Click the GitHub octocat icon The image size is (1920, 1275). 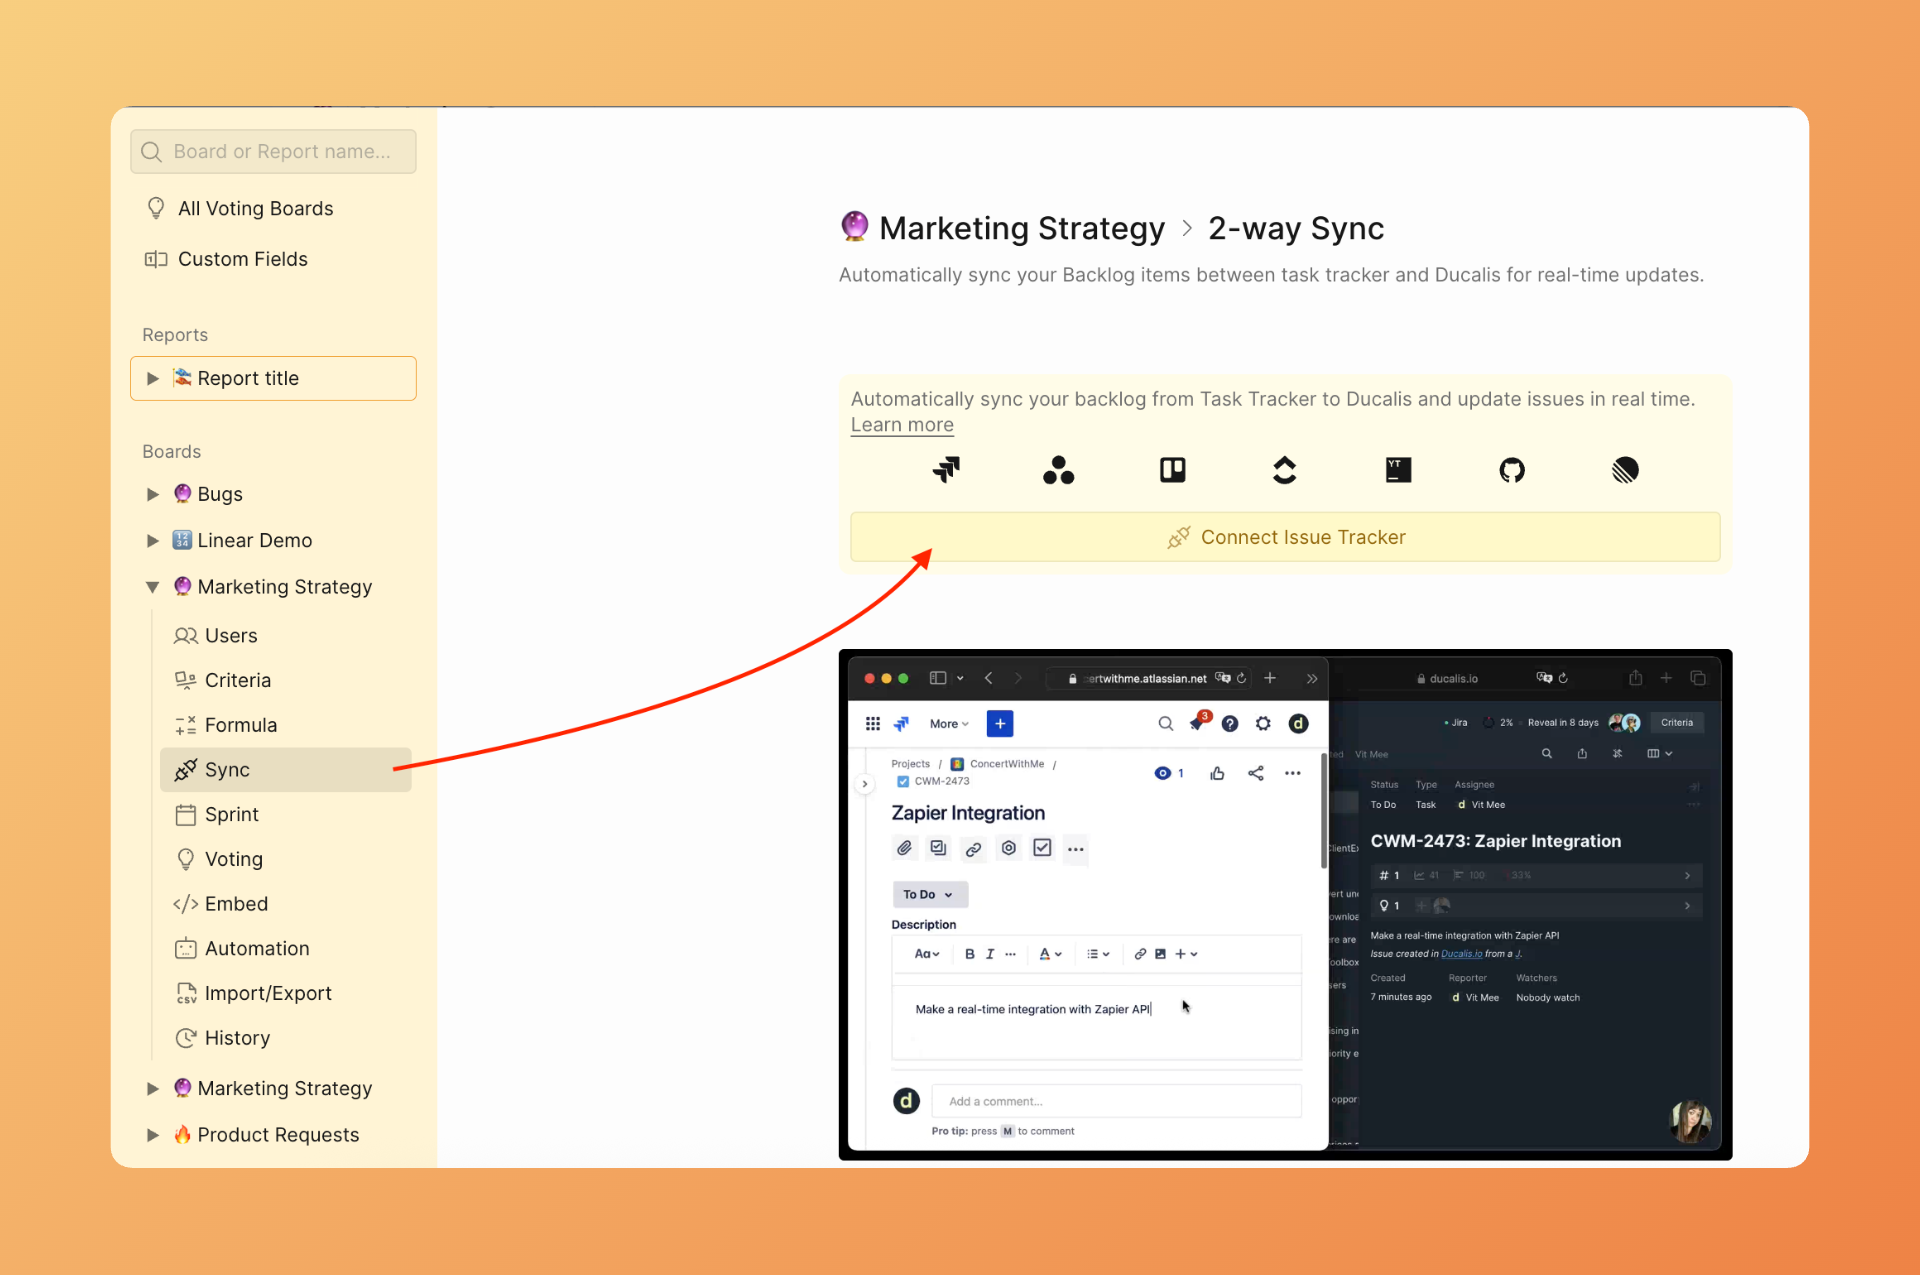click(1511, 470)
